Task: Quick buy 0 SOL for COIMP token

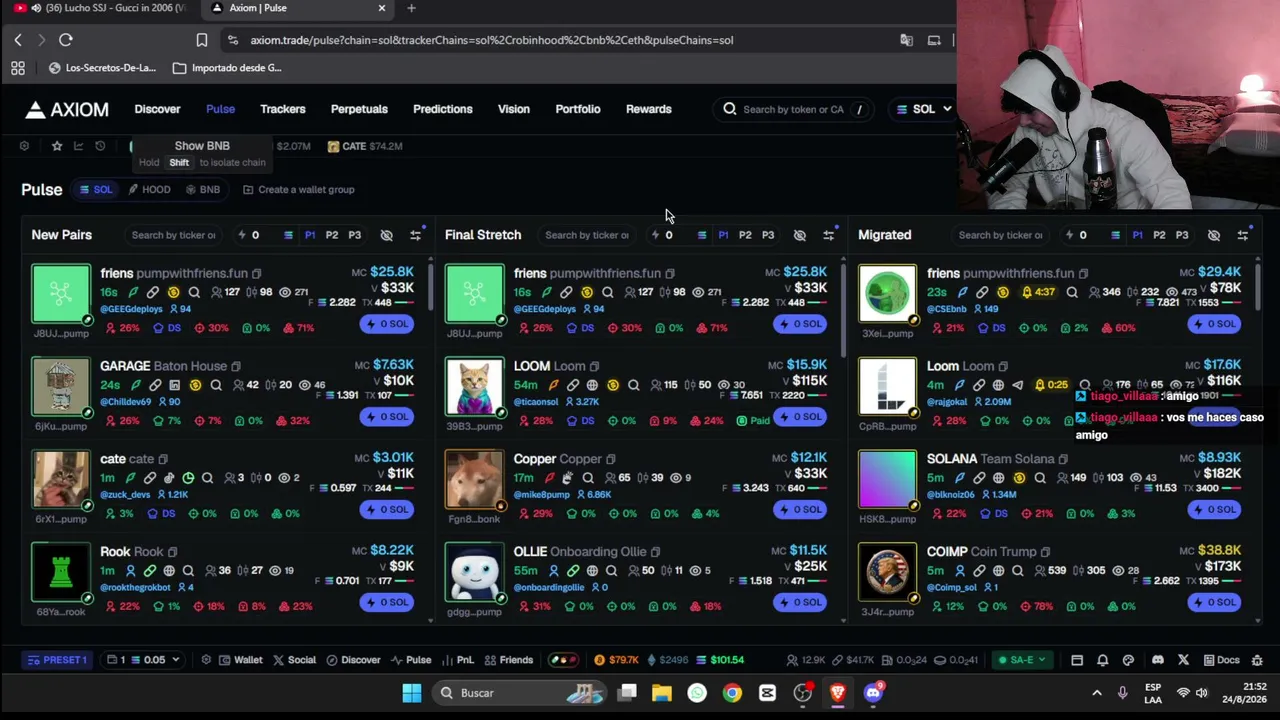Action: click(1214, 602)
